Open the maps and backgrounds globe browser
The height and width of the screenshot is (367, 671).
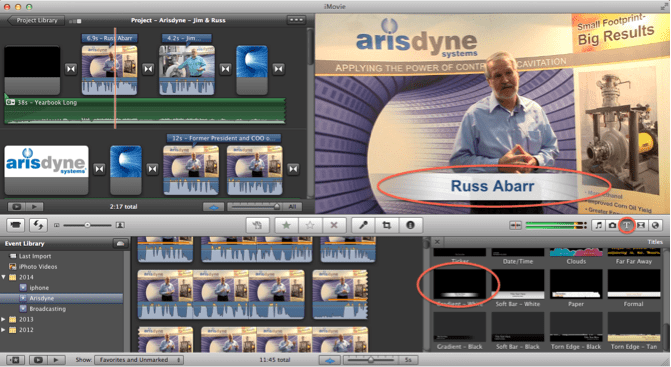[x=655, y=225]
